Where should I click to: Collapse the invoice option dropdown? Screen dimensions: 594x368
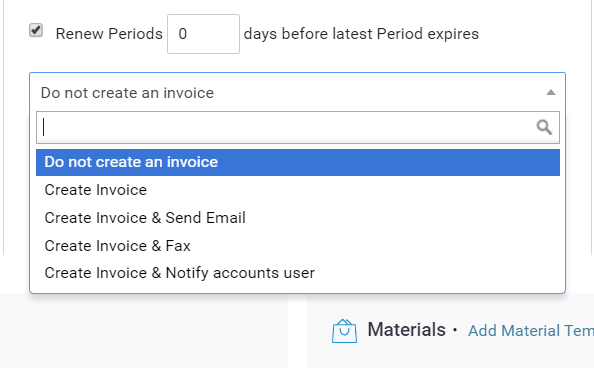[x=297, y=92]
